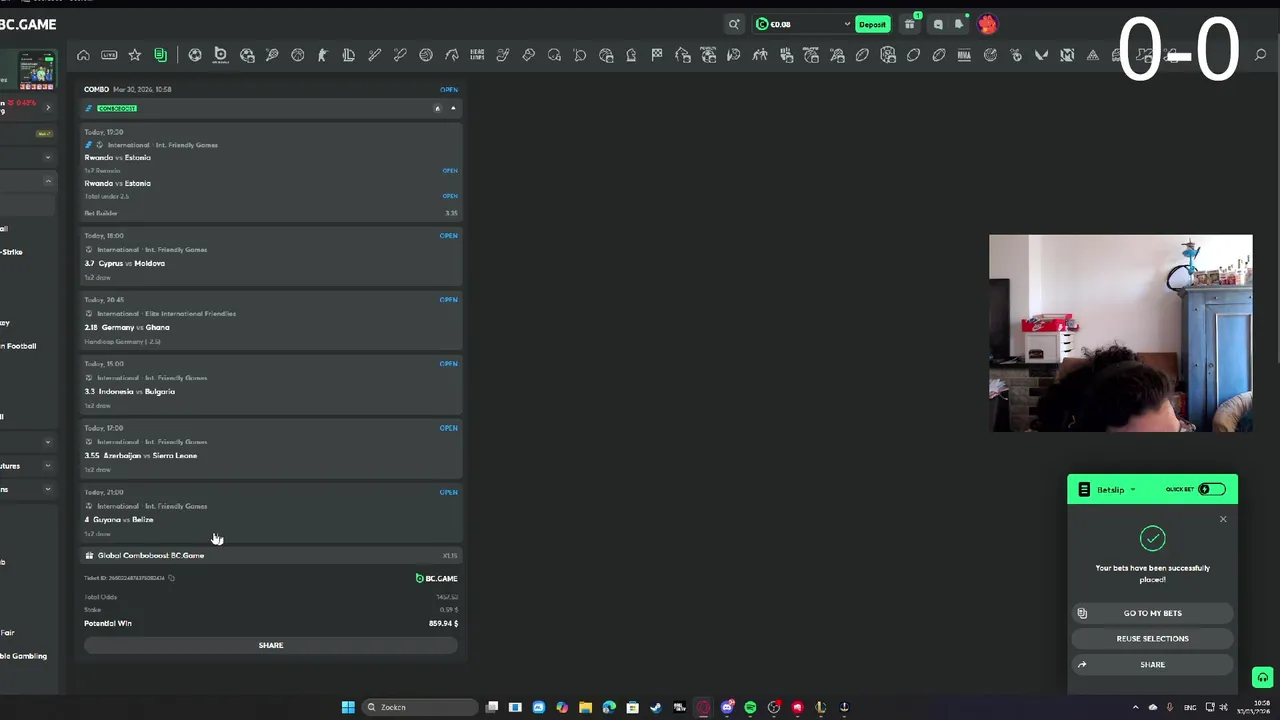Select the checkered racing flag icon

[657, 55]
